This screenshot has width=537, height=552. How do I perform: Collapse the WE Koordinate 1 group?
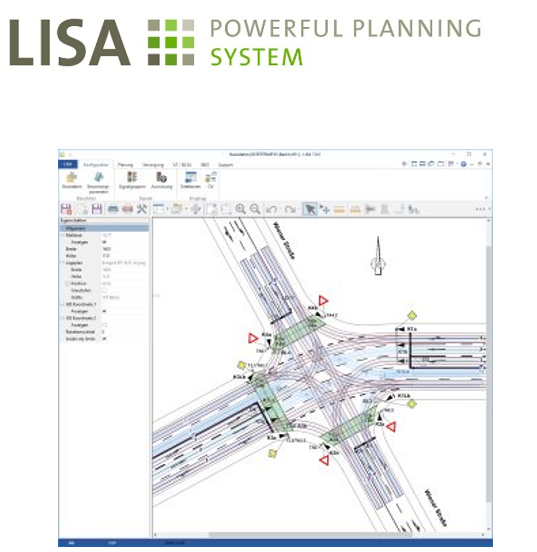(63, 304)
